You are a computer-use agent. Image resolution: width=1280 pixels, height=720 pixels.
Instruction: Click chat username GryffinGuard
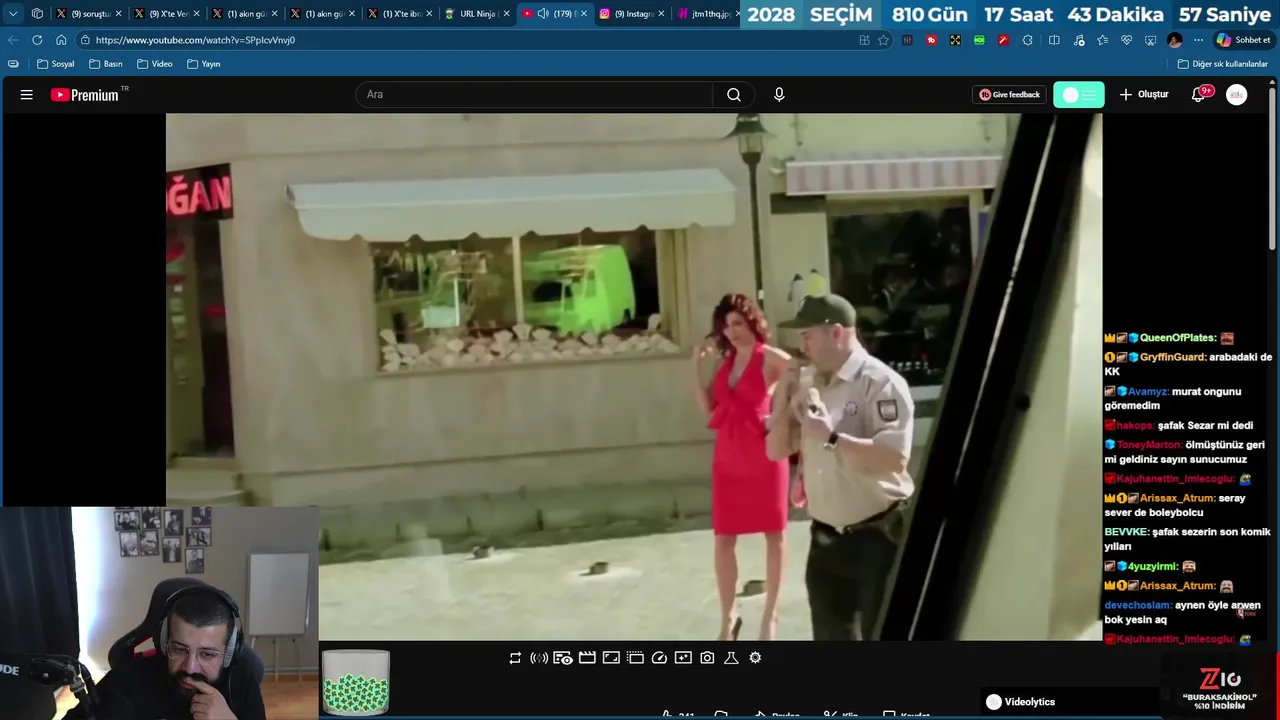coord(1172,357)
